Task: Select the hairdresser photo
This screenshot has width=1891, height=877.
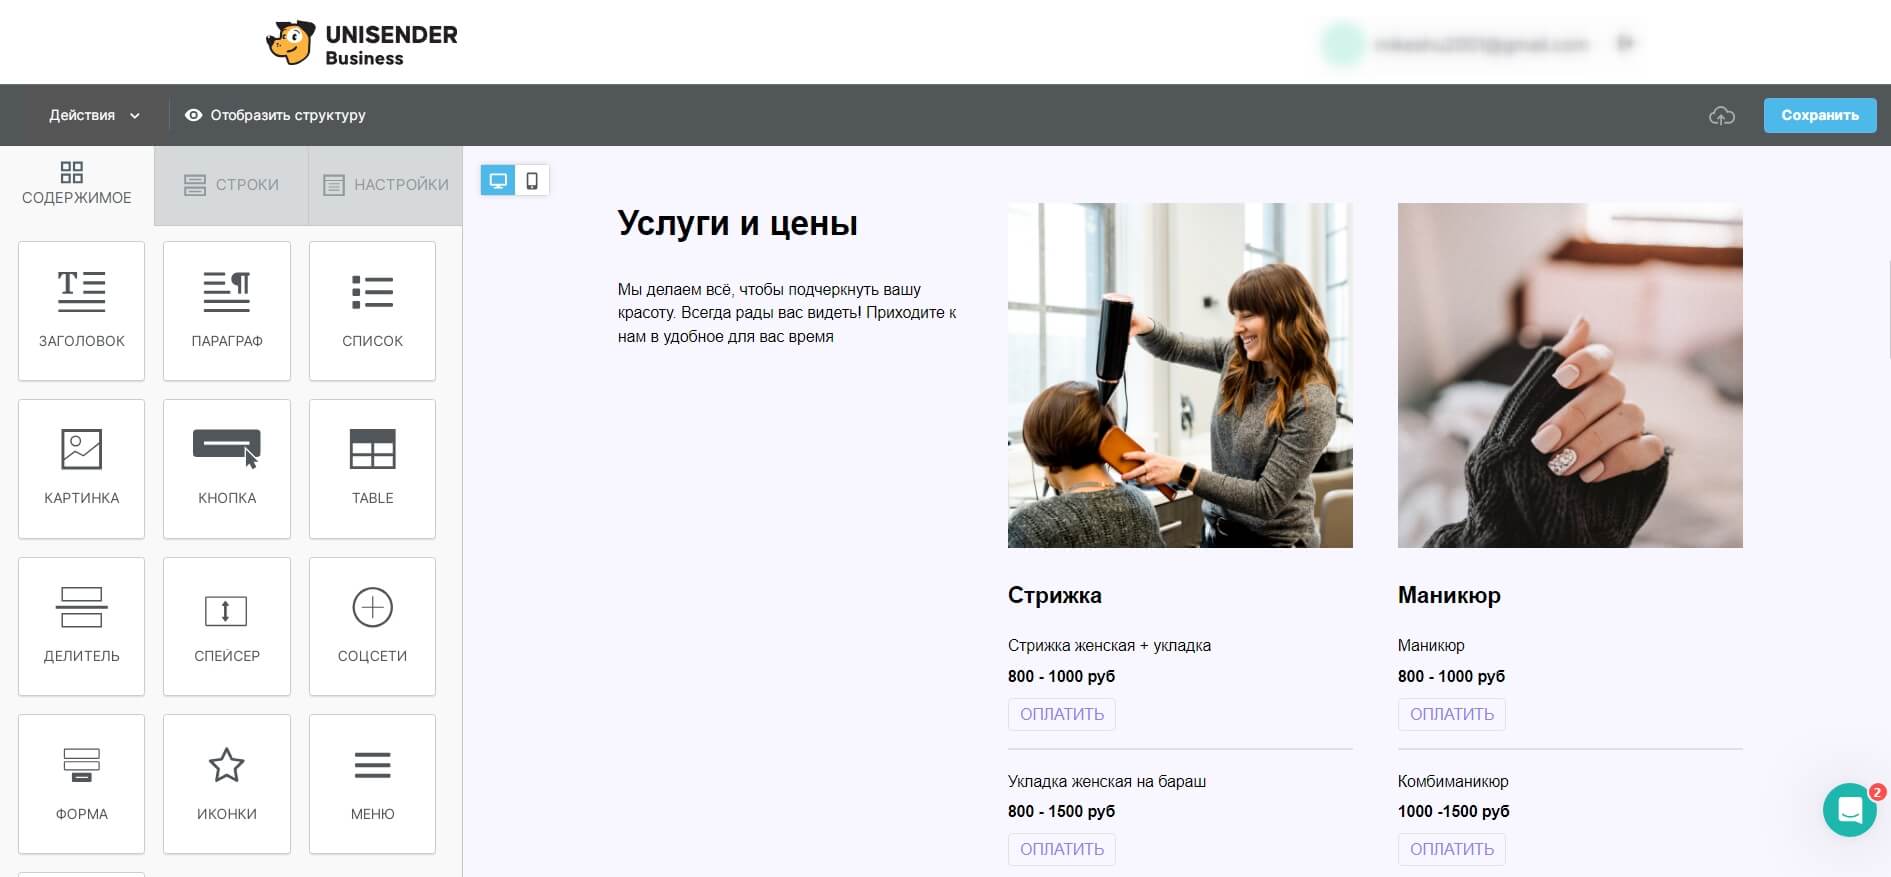Action: point(1180,375)
